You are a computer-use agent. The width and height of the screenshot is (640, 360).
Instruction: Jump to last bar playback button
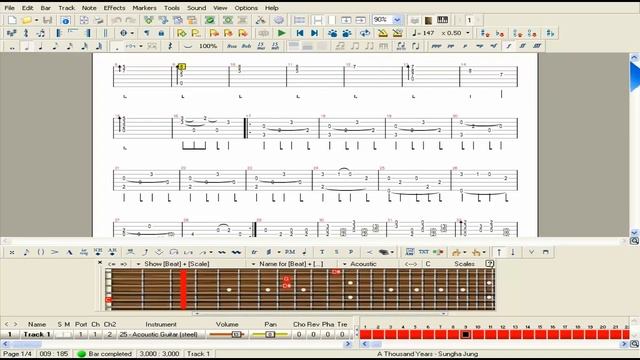[x=314, y=33]
